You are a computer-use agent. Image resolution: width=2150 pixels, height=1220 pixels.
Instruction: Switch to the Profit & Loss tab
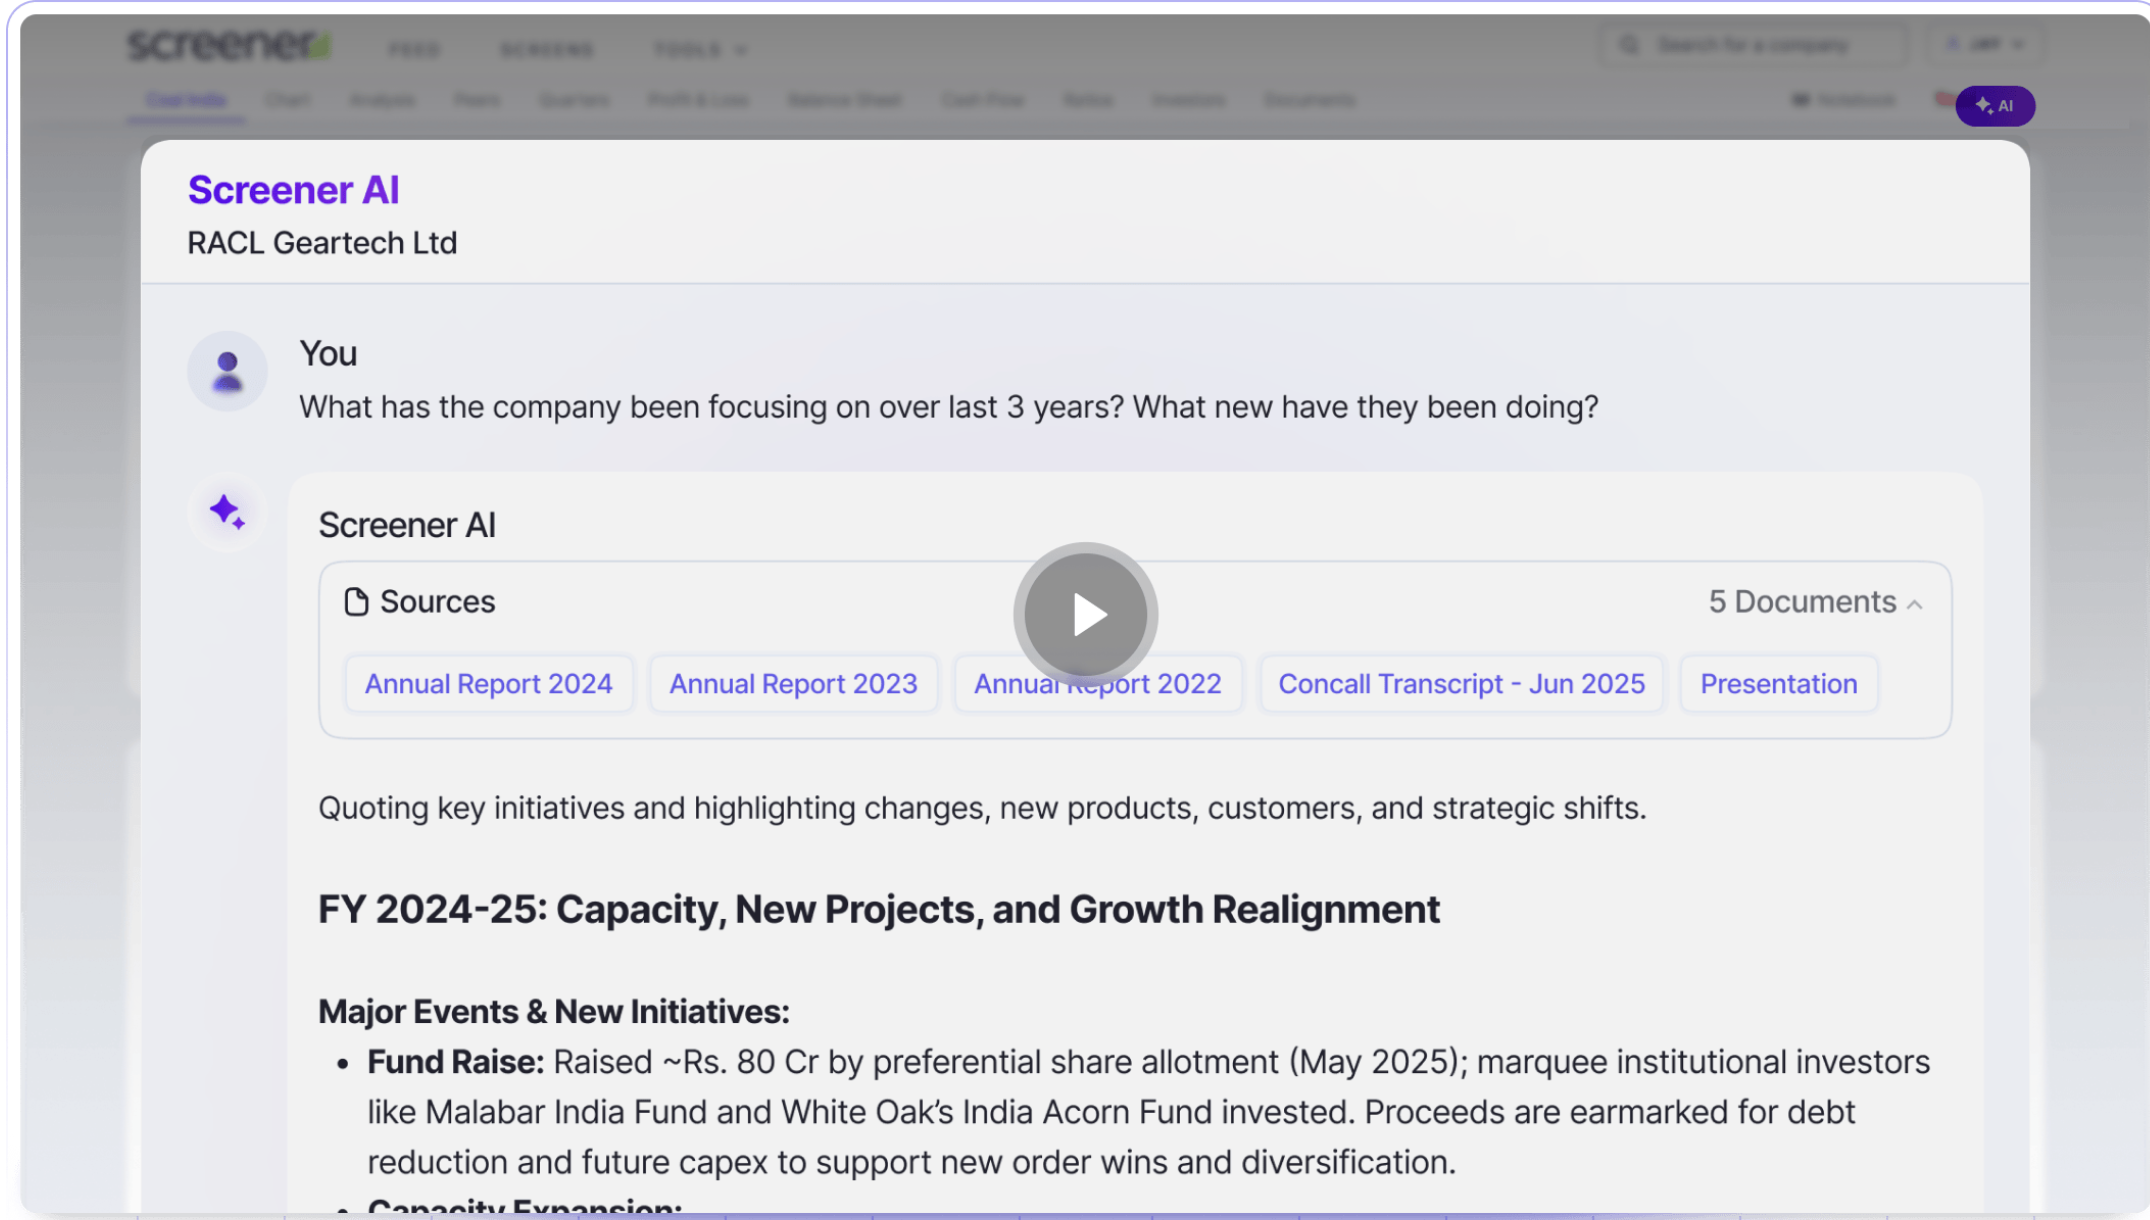[698, 100]
